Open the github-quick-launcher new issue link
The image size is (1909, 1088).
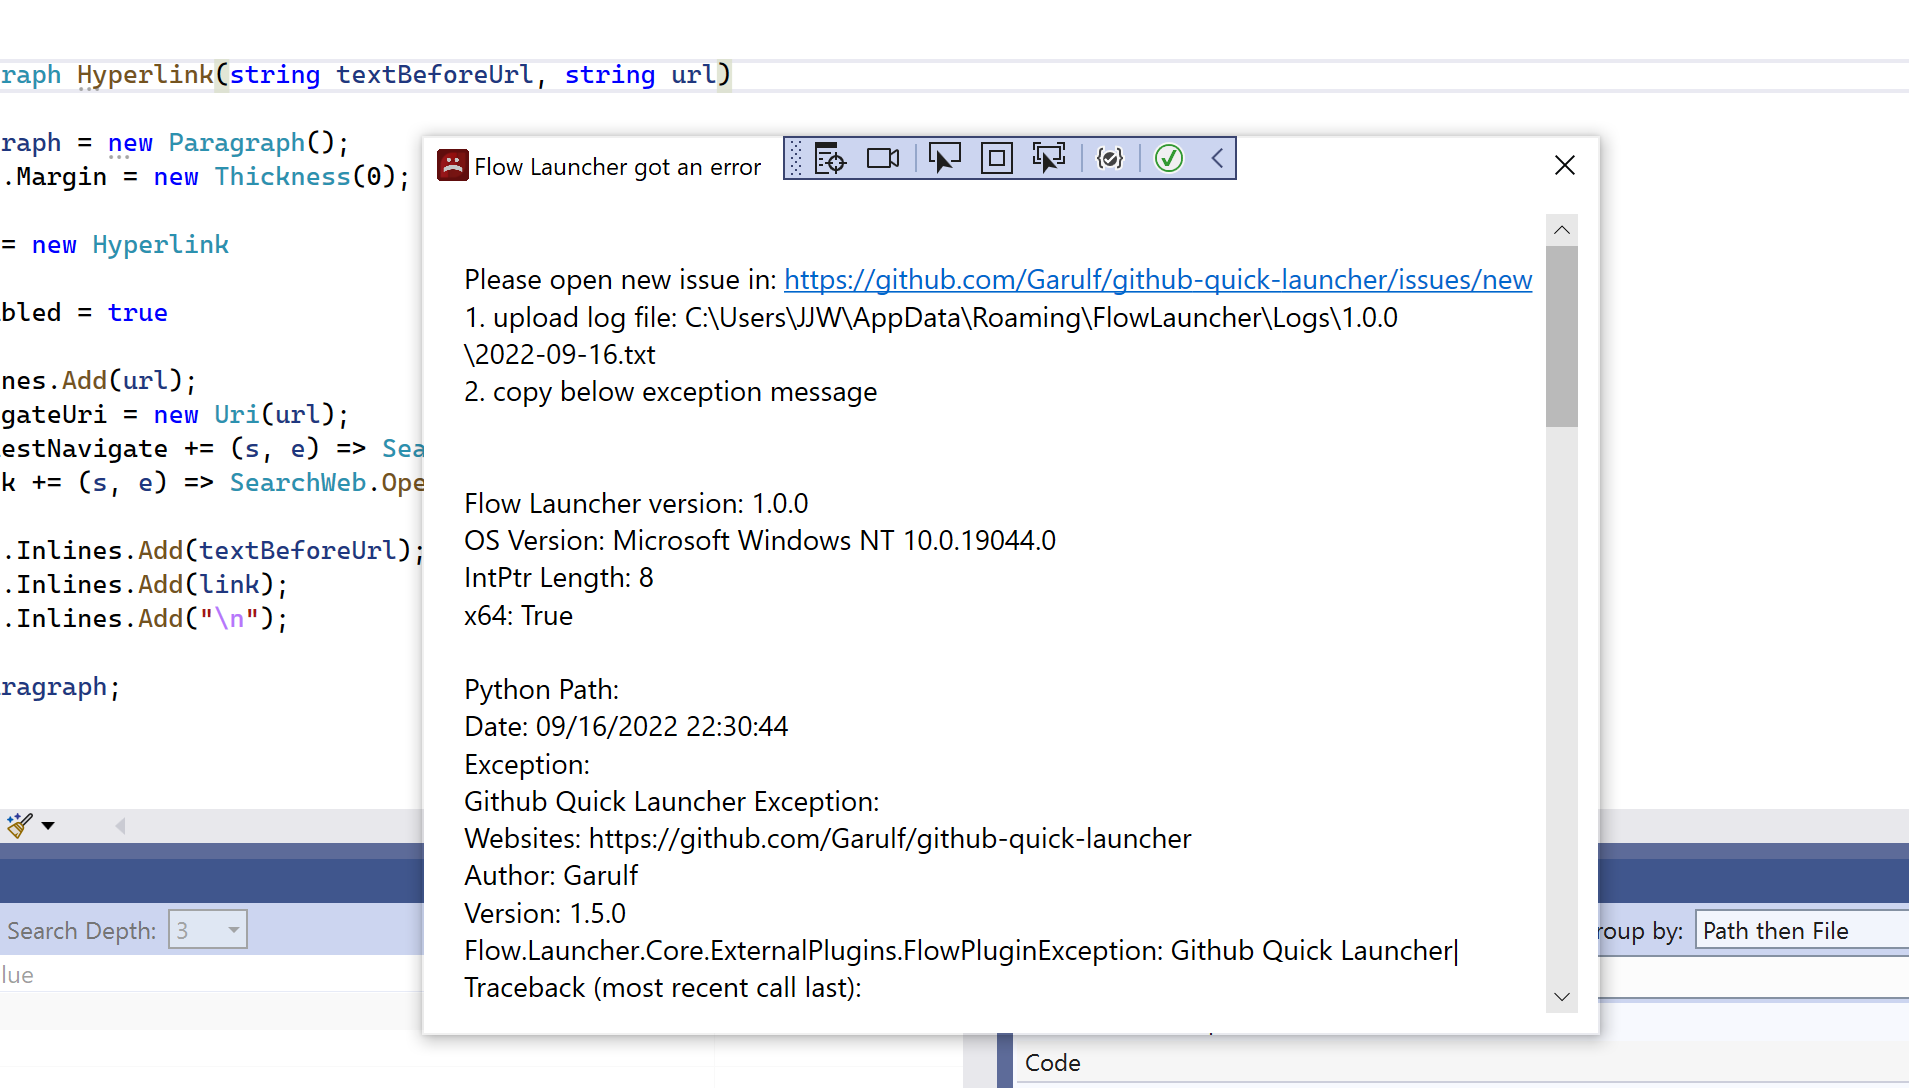click(1158, 280)
